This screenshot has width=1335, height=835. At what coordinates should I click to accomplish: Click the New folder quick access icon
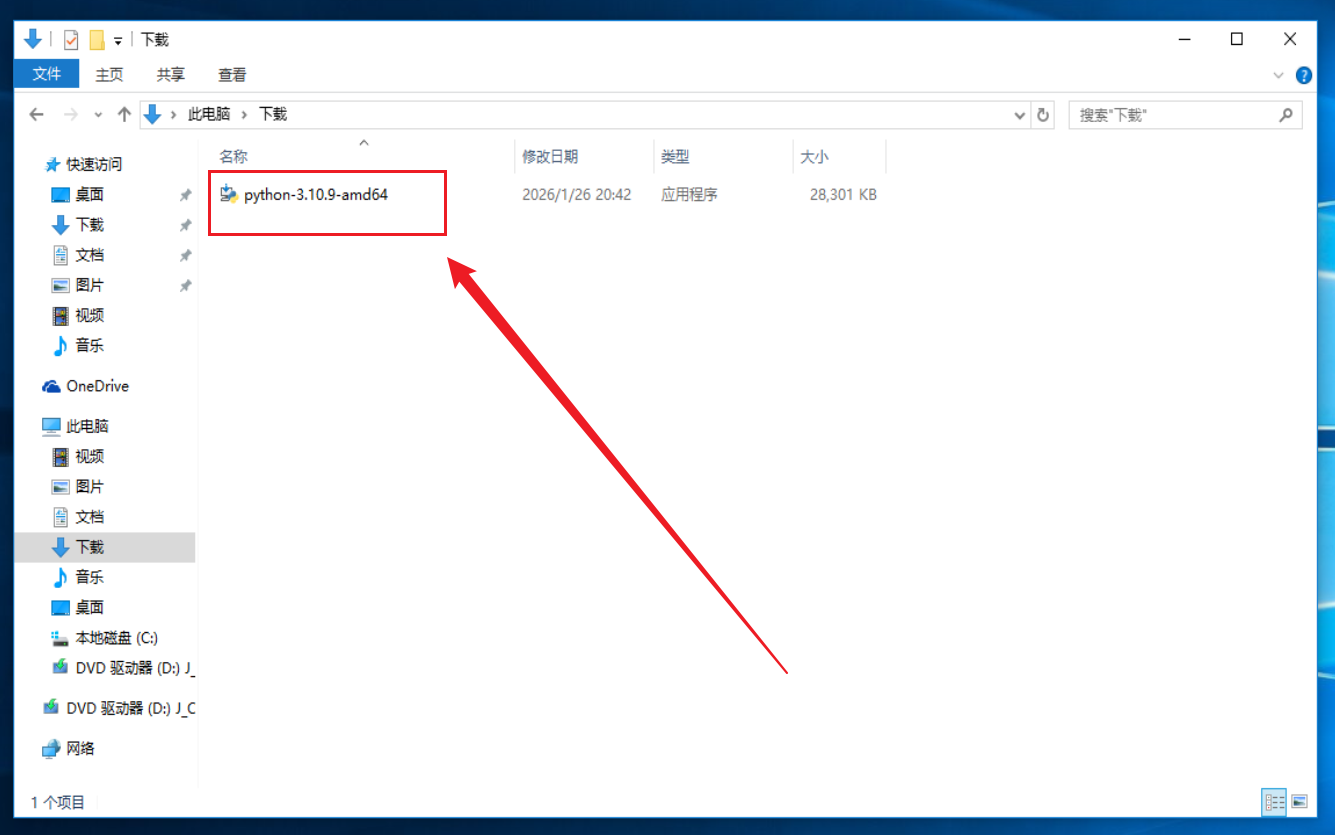(x=97, y=39)
